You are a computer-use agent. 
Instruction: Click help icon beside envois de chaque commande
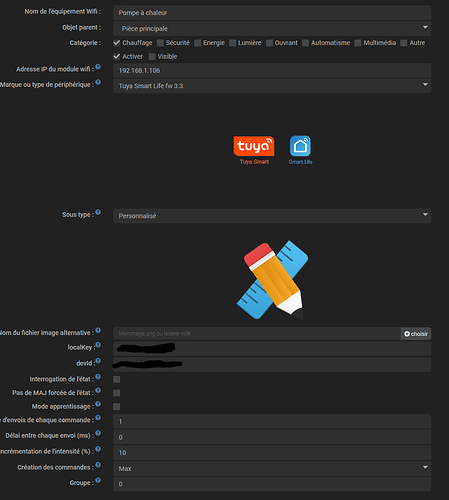pyautogui.click(x=98, y=418)
